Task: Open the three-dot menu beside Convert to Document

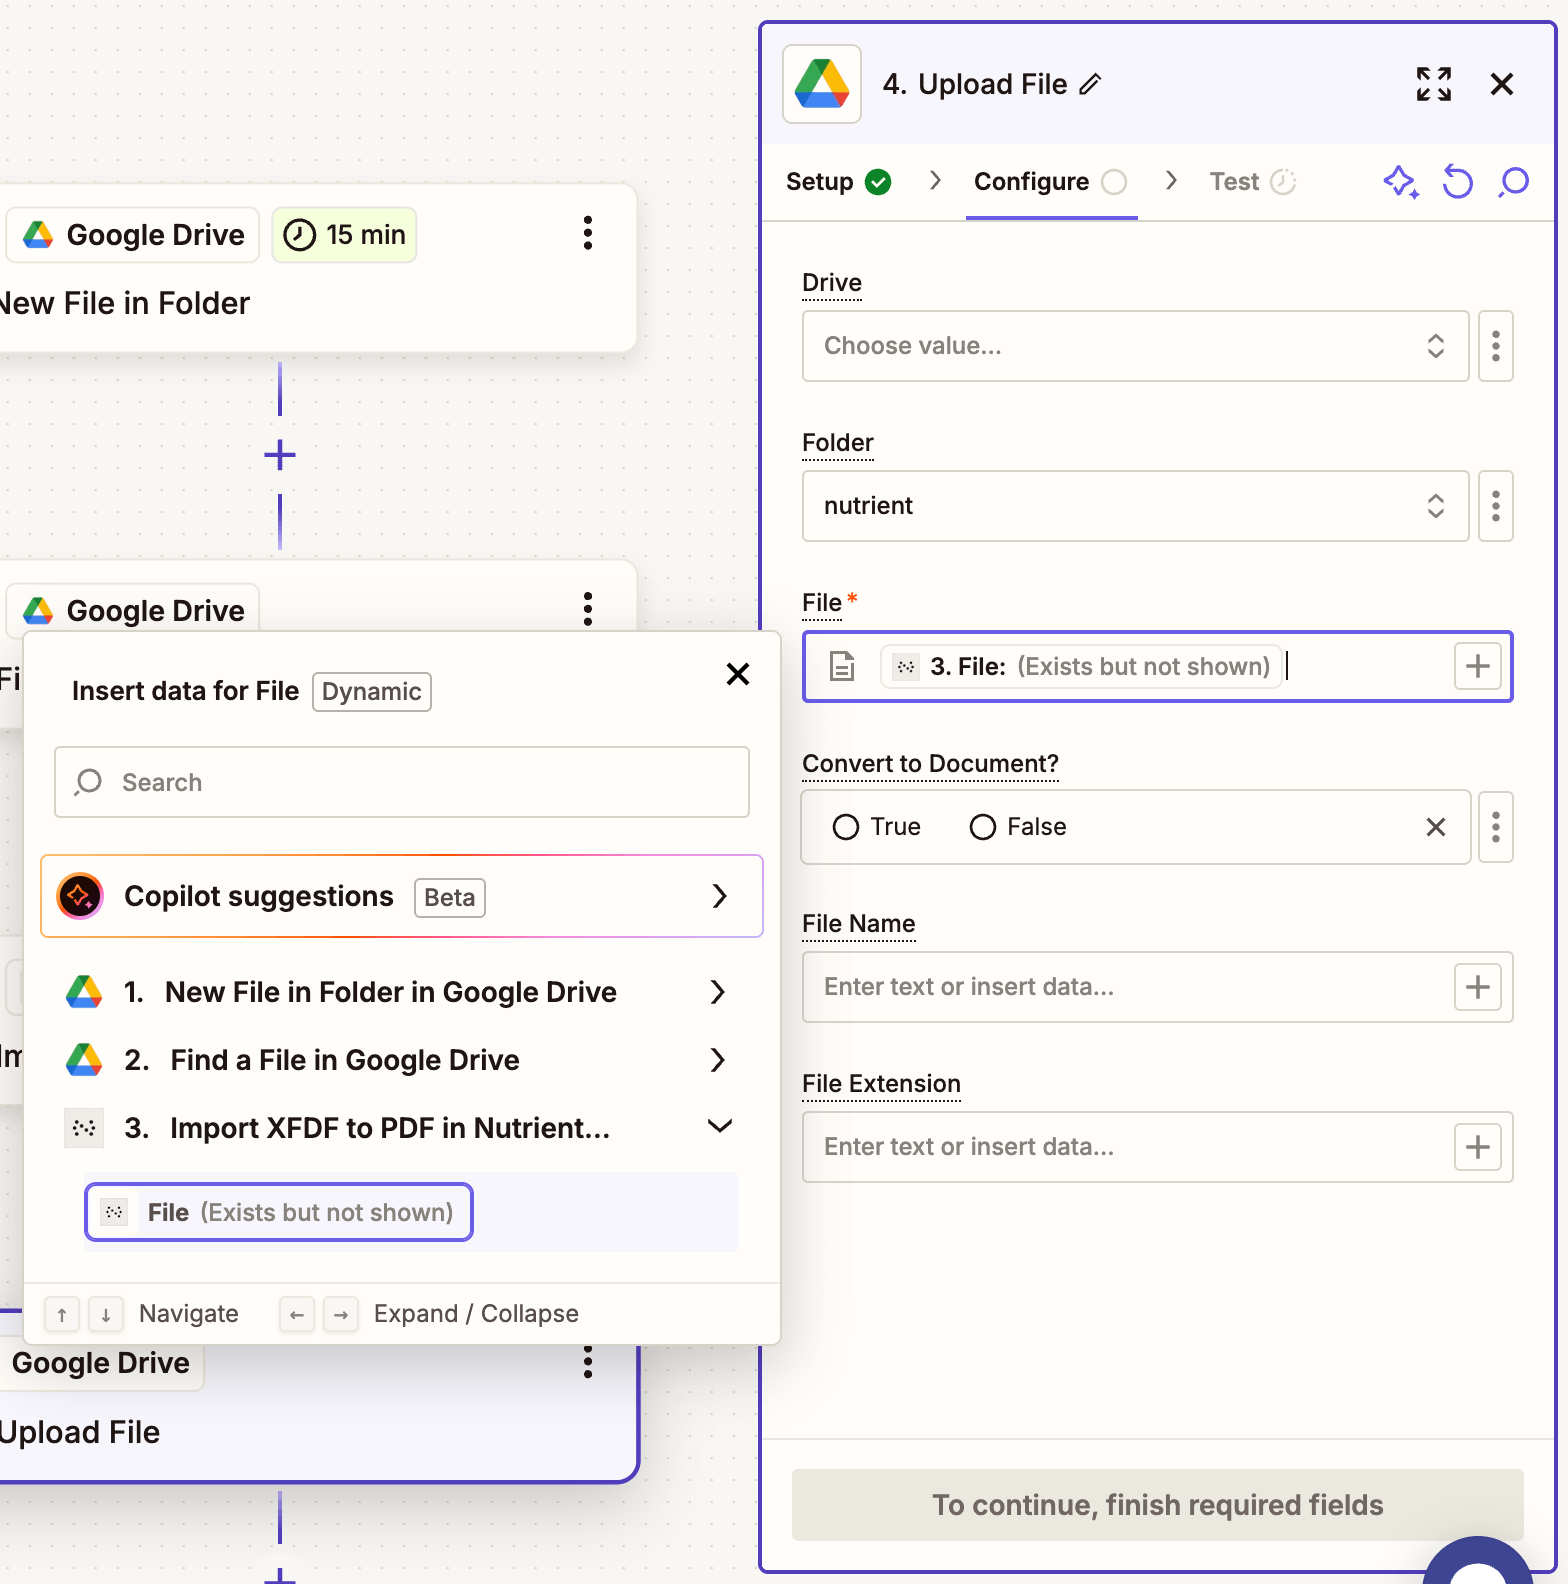Action: coord(1496,827)
